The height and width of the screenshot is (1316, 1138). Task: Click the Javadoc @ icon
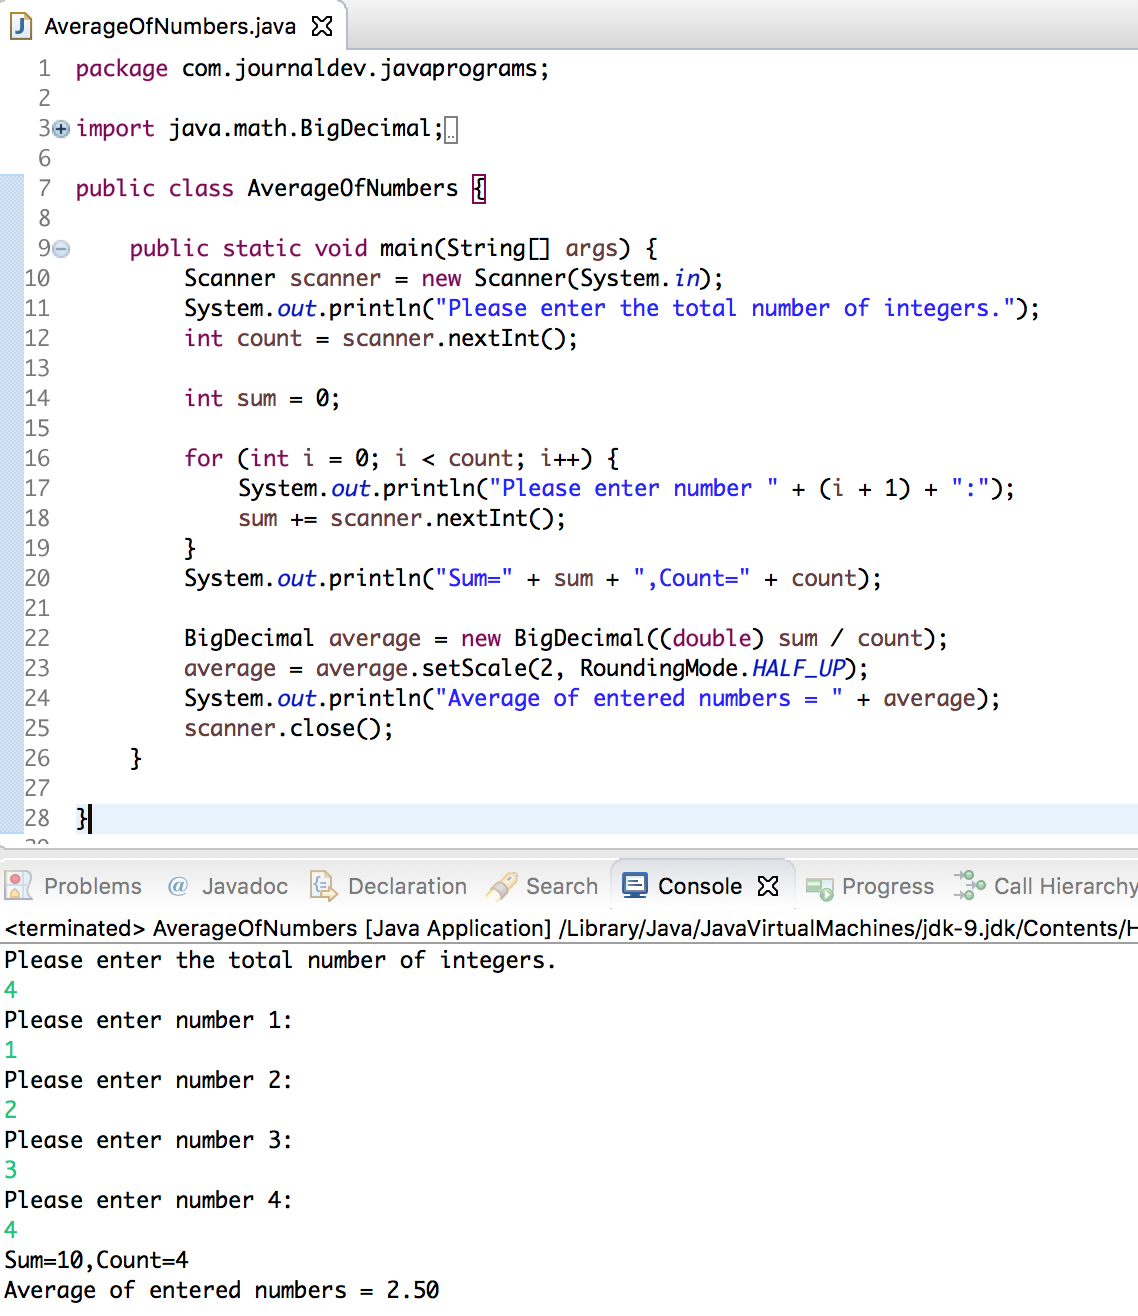pyautogui.click(x=178, y=886)
